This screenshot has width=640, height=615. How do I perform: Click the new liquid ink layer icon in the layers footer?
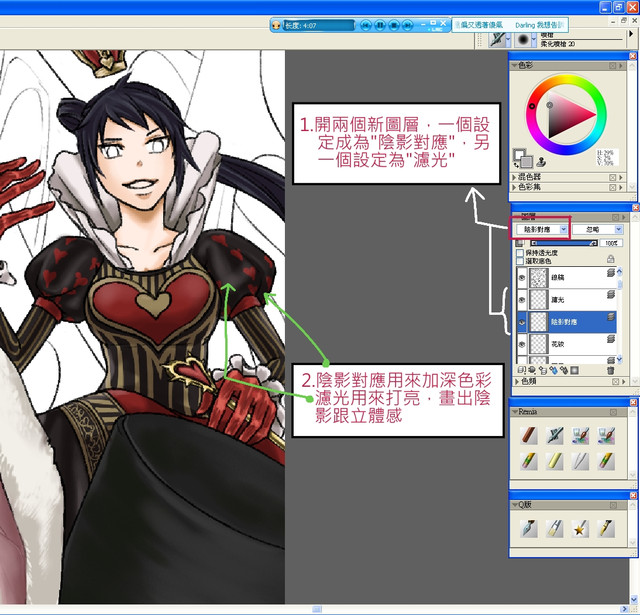564,371
